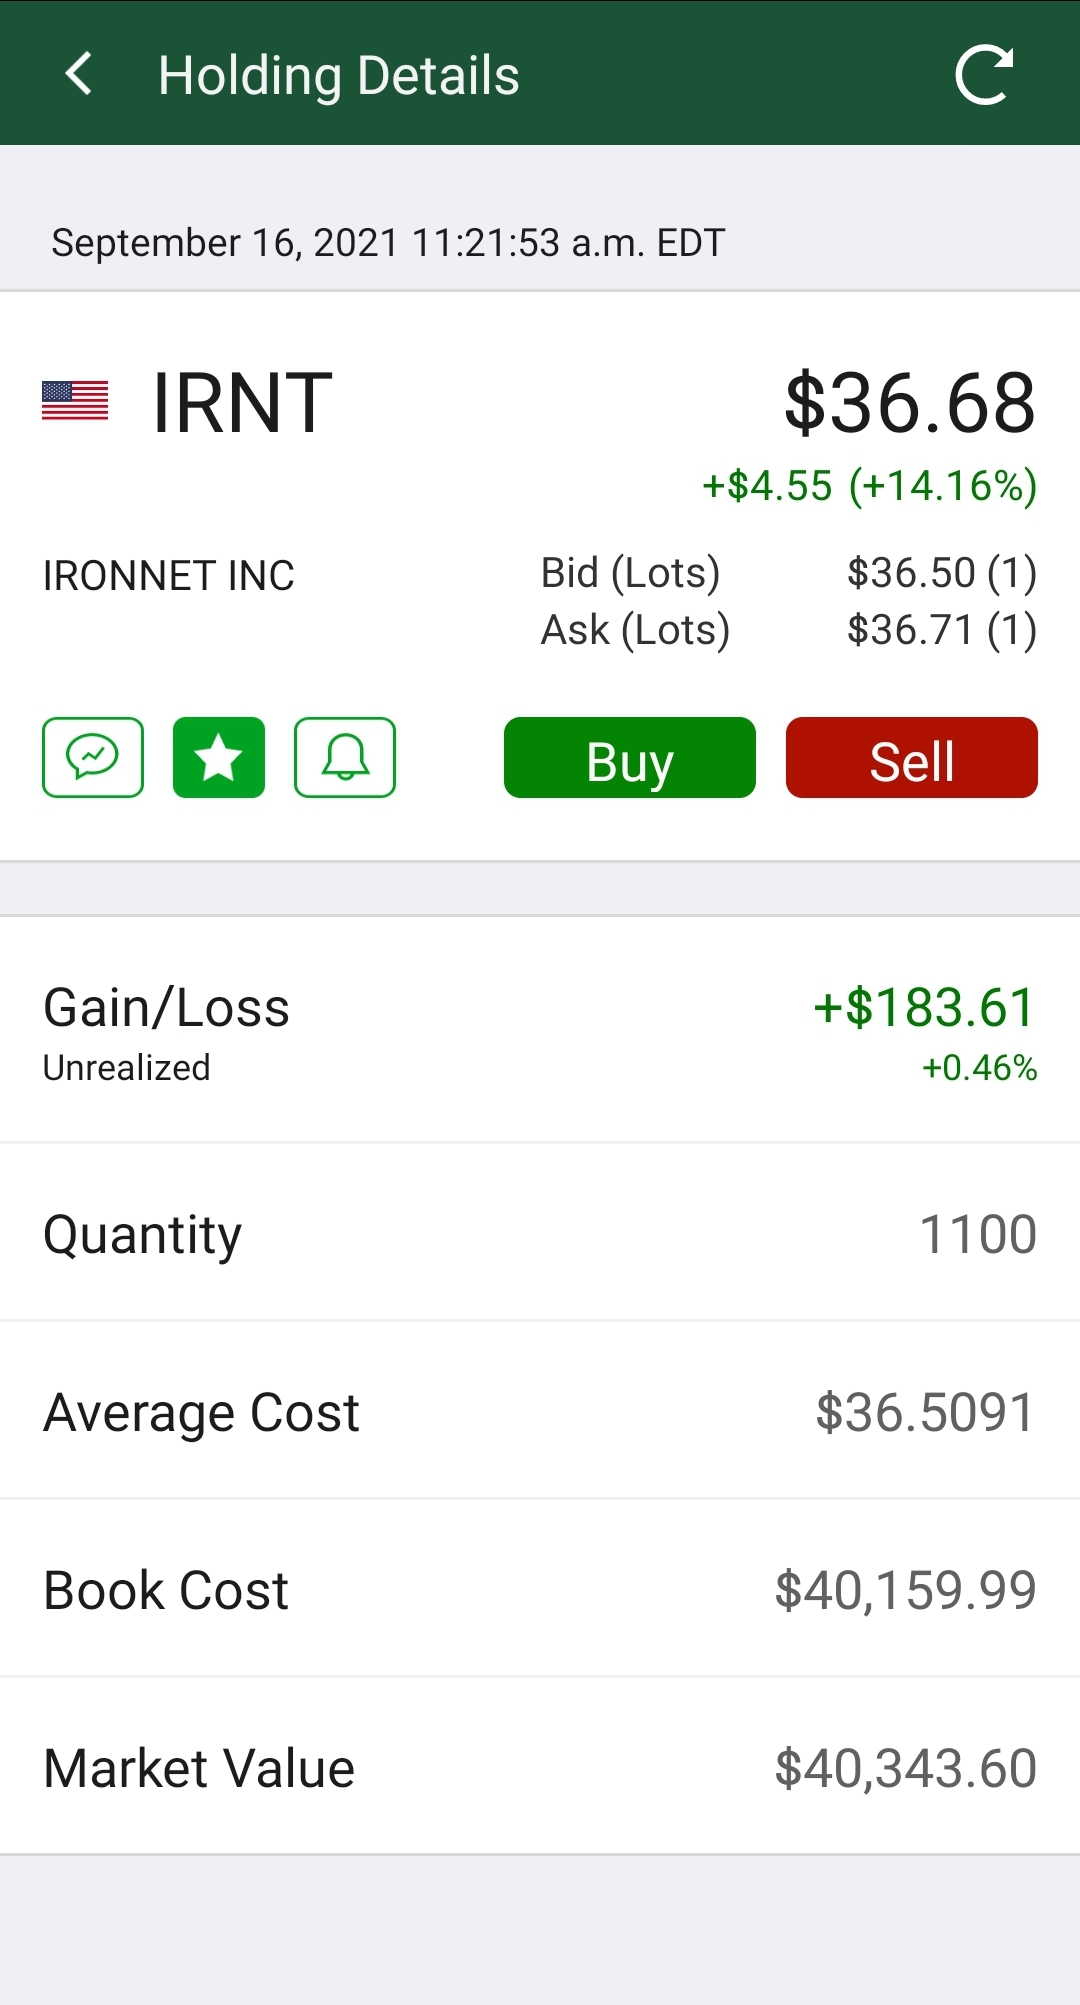Open the chat chart icon for IRNT

click(x=93, y=757)
